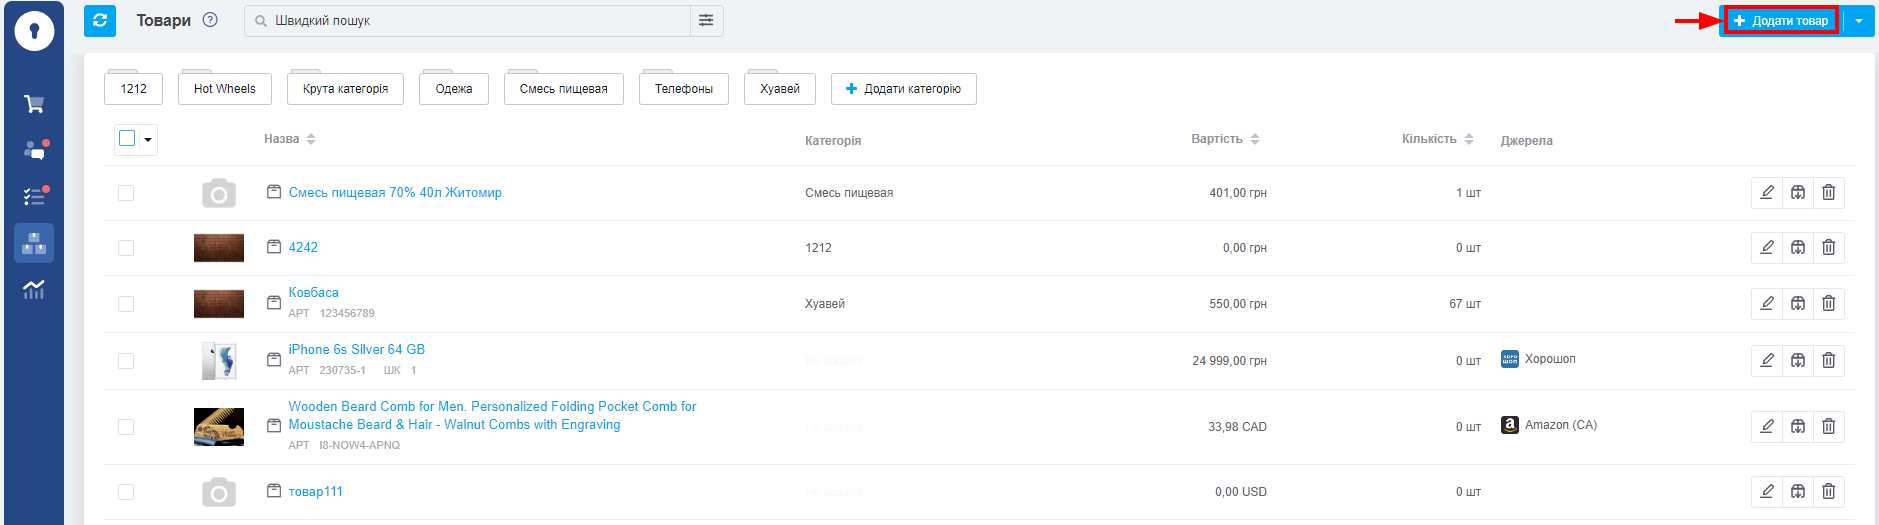Select the checkbox for товар111
The width and height of the screenshot is (1879, 525).
pos(126,492)
